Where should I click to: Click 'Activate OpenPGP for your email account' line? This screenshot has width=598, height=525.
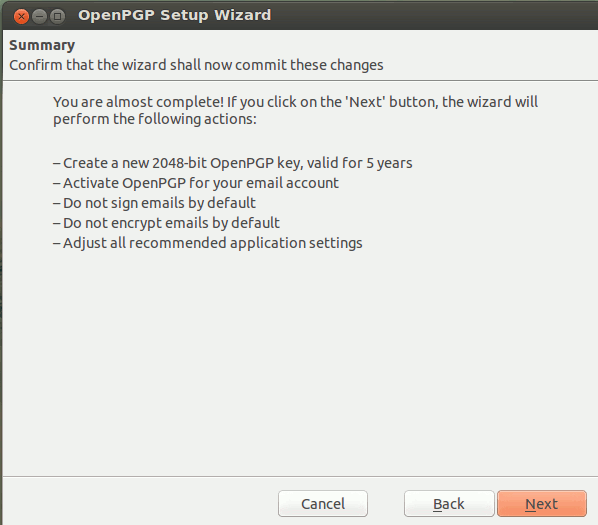[196, 183]
